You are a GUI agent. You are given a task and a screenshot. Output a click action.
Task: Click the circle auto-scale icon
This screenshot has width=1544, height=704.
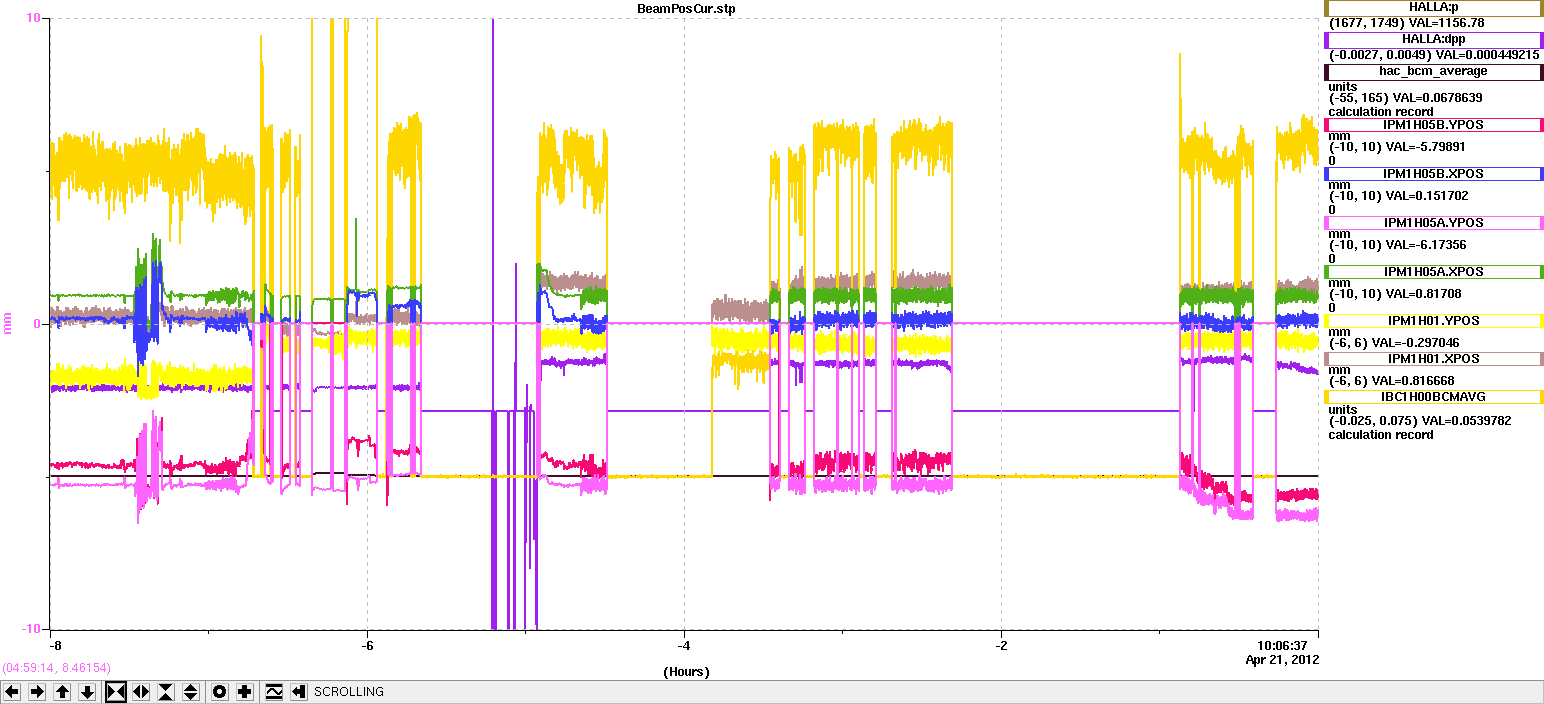click(x=220, y=692)
